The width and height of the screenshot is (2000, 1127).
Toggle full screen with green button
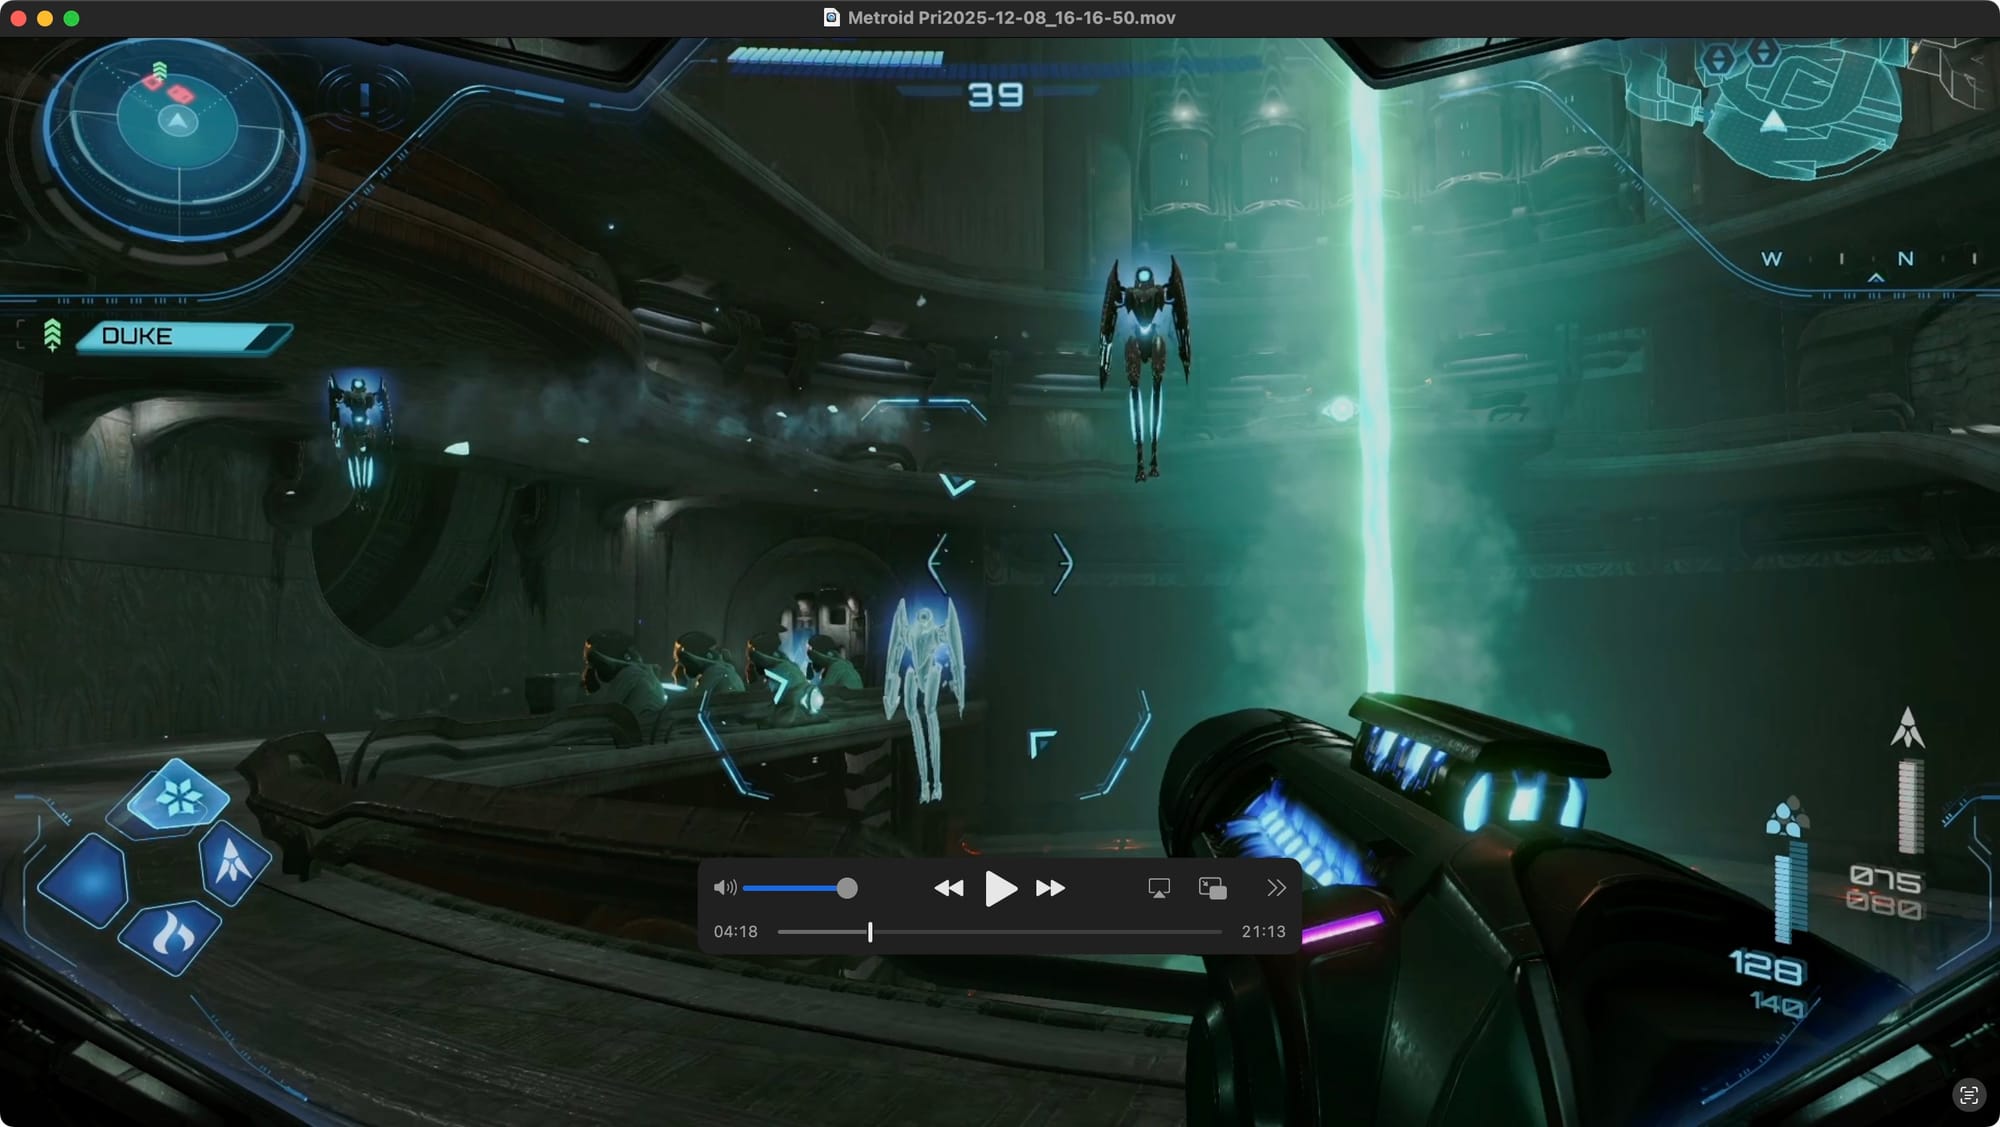[x=71, y=18]
